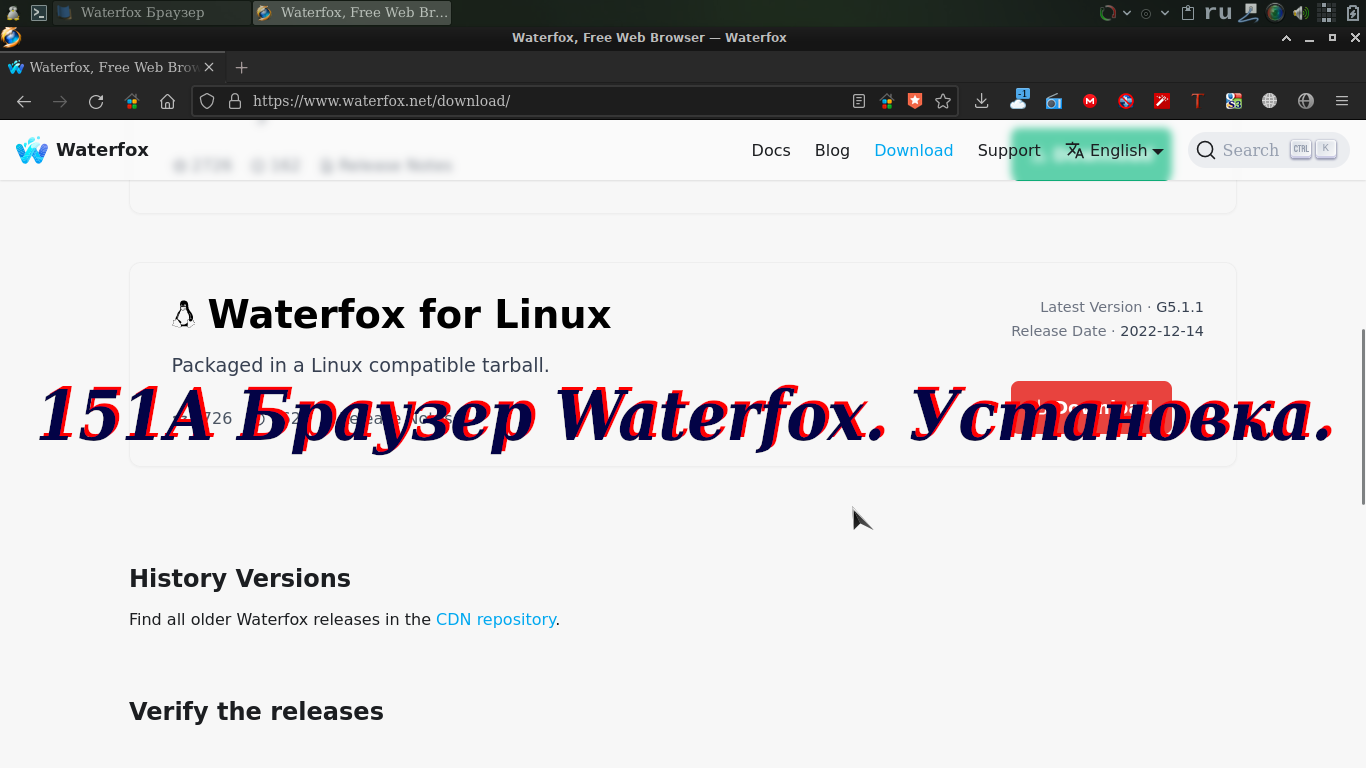Show site security padlock info

pos(235,101)
